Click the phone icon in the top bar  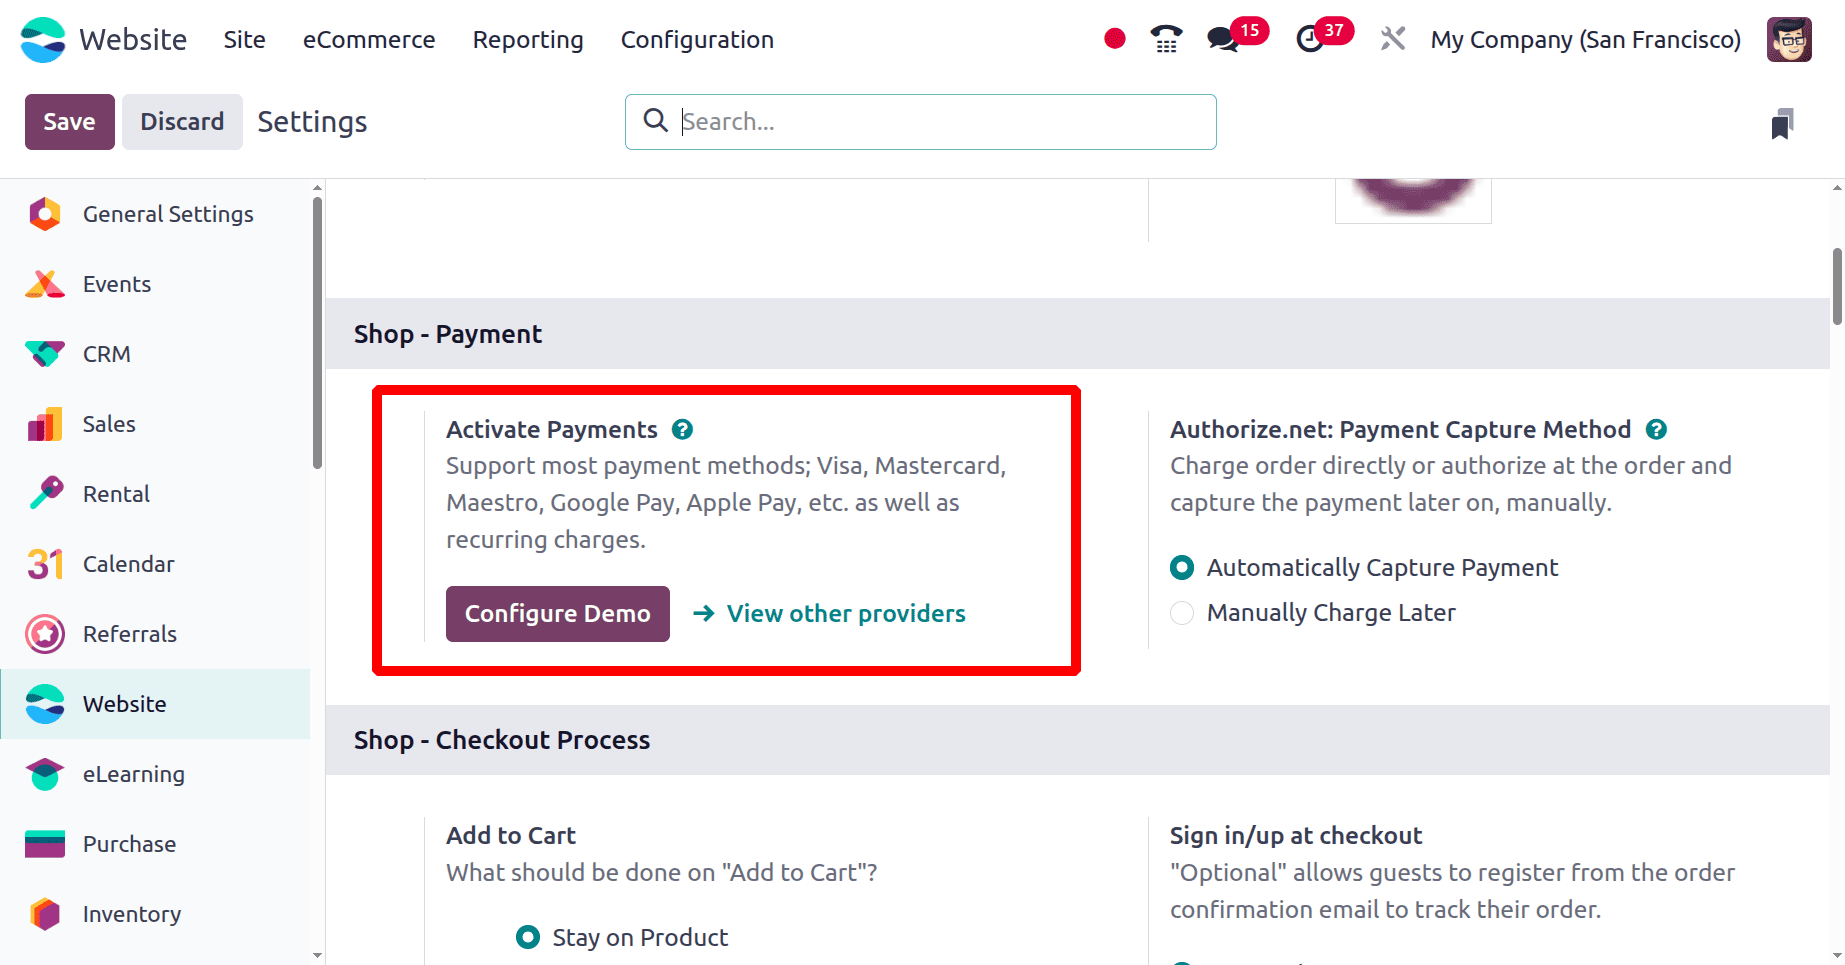(1165, 39)
